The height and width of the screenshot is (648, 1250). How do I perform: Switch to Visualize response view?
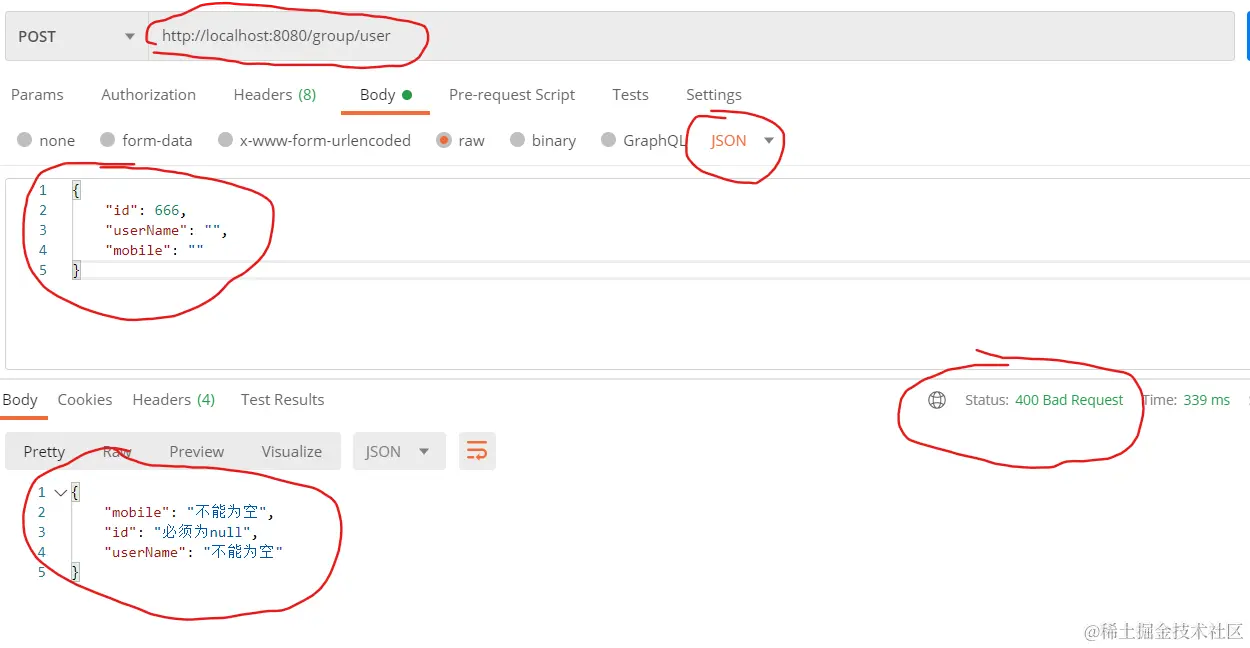292,452
